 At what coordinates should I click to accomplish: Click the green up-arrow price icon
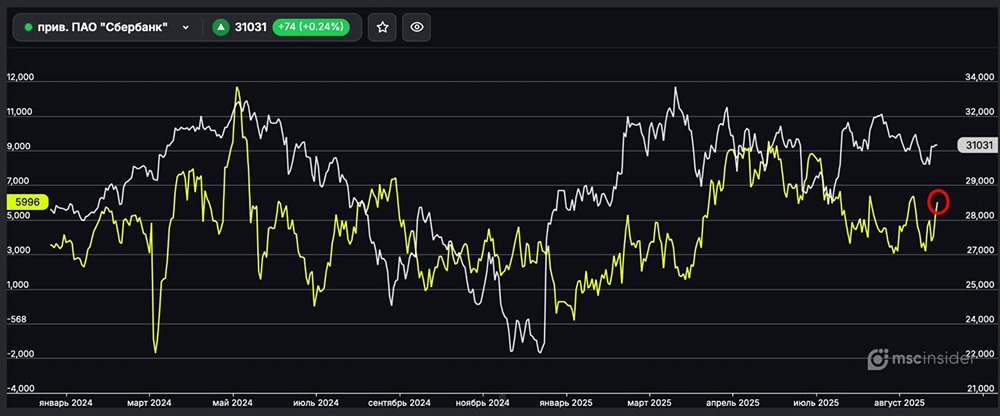click(x=221, y=28)
